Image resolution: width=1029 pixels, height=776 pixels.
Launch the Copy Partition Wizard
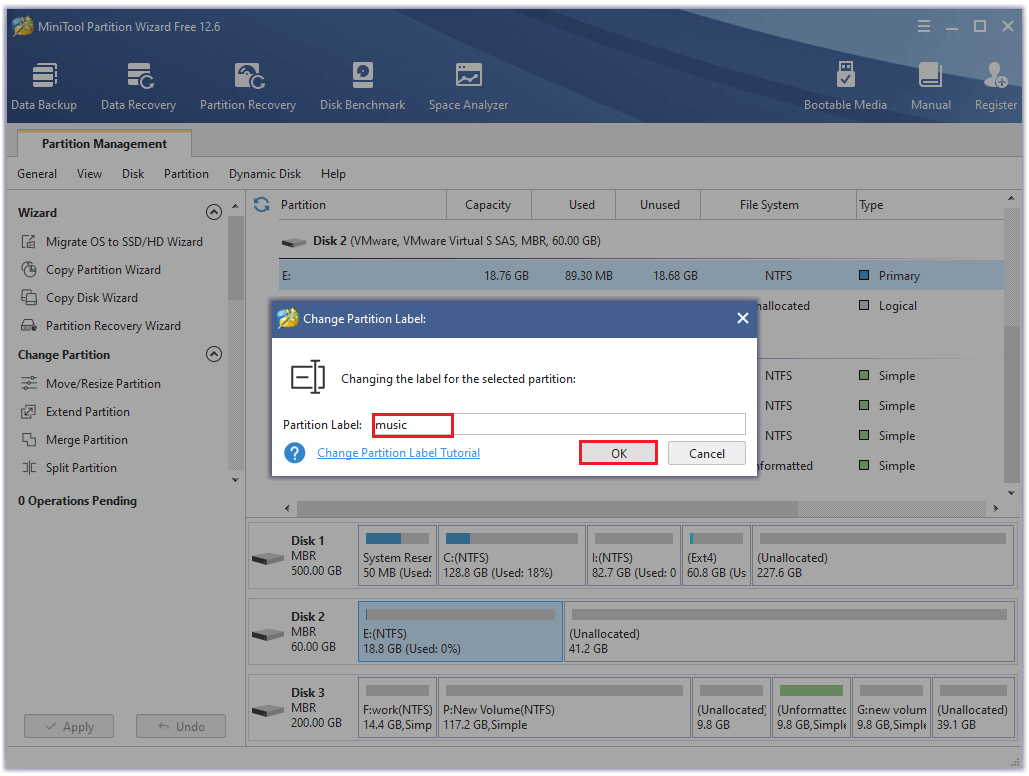(91, 270)
